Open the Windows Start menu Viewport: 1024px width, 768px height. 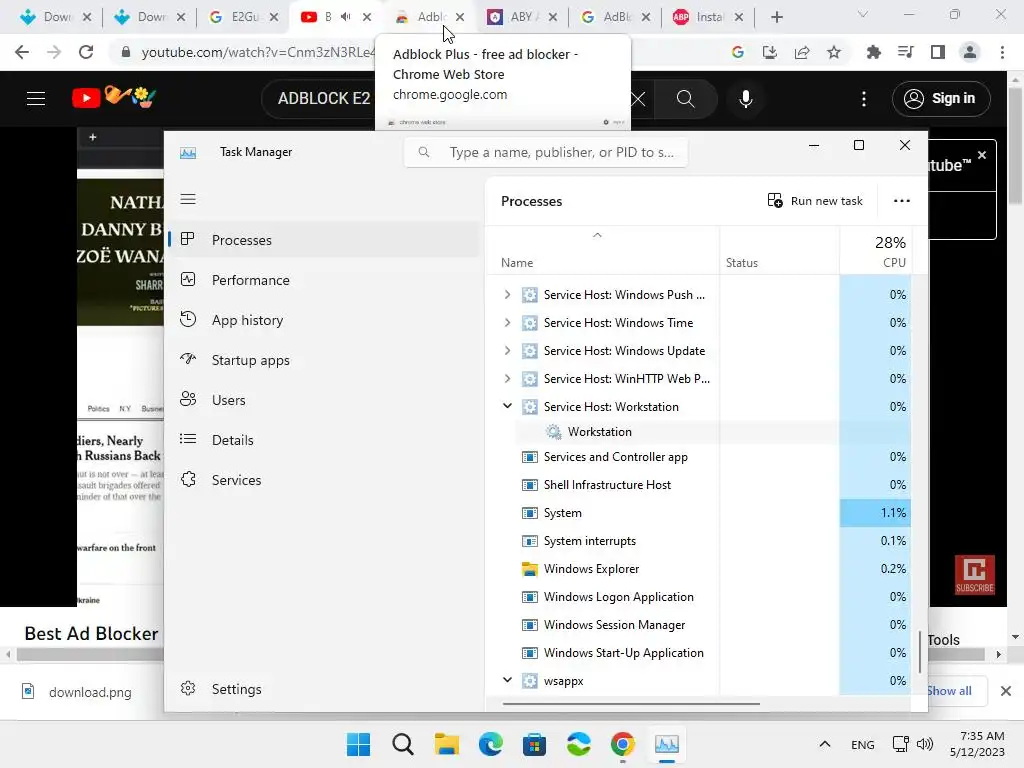coord(358,744)
